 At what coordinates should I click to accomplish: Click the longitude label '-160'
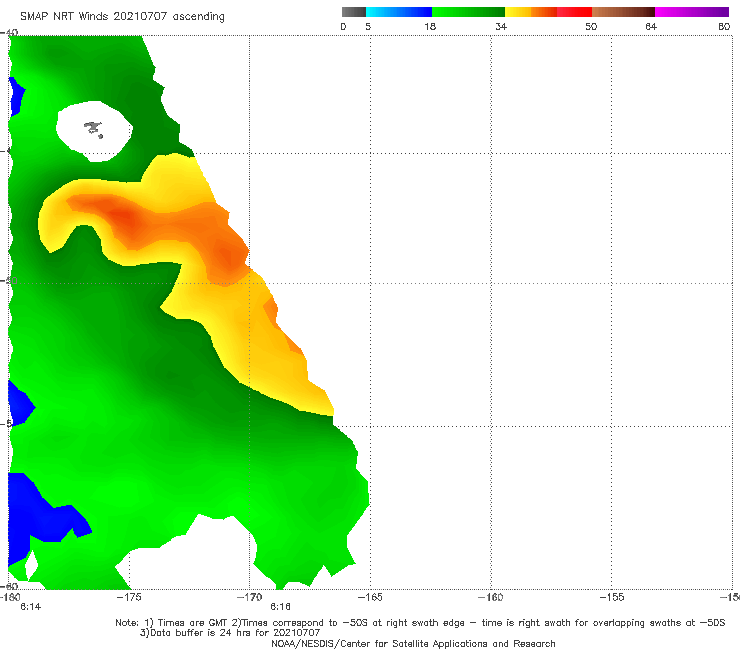[x=491, y=597]
